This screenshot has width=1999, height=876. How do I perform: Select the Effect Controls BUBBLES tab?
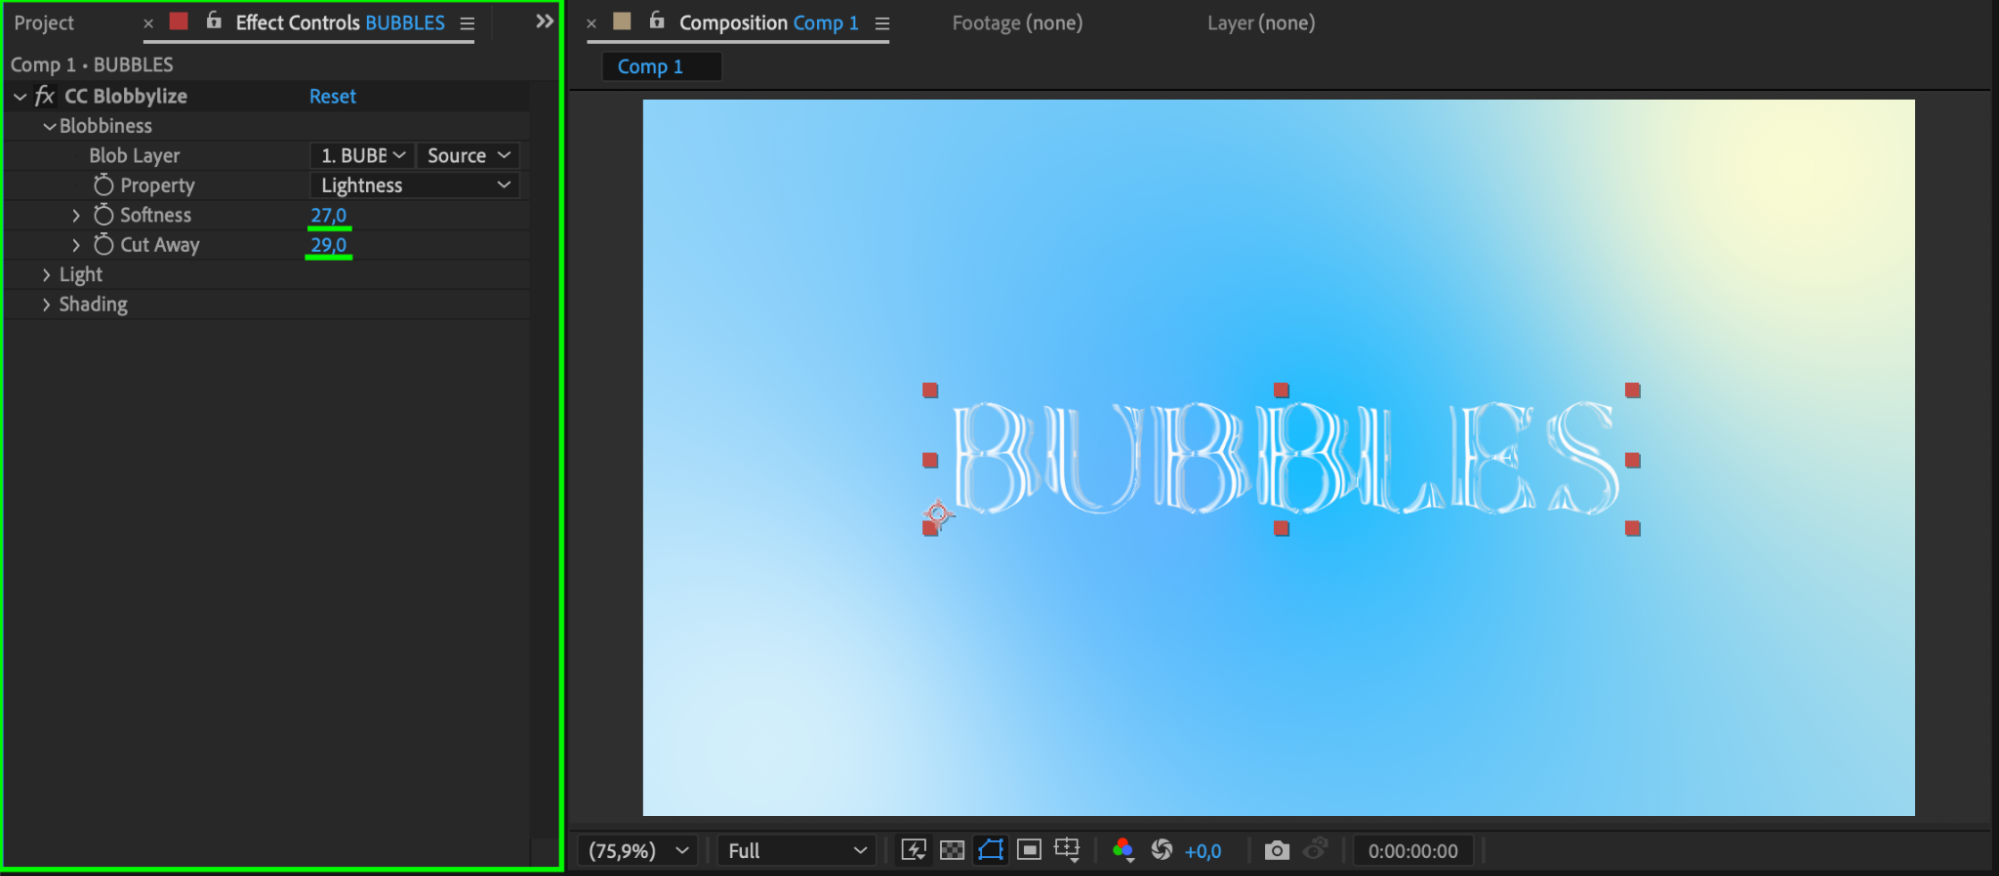pyautogui.click(x=340, y=23)
